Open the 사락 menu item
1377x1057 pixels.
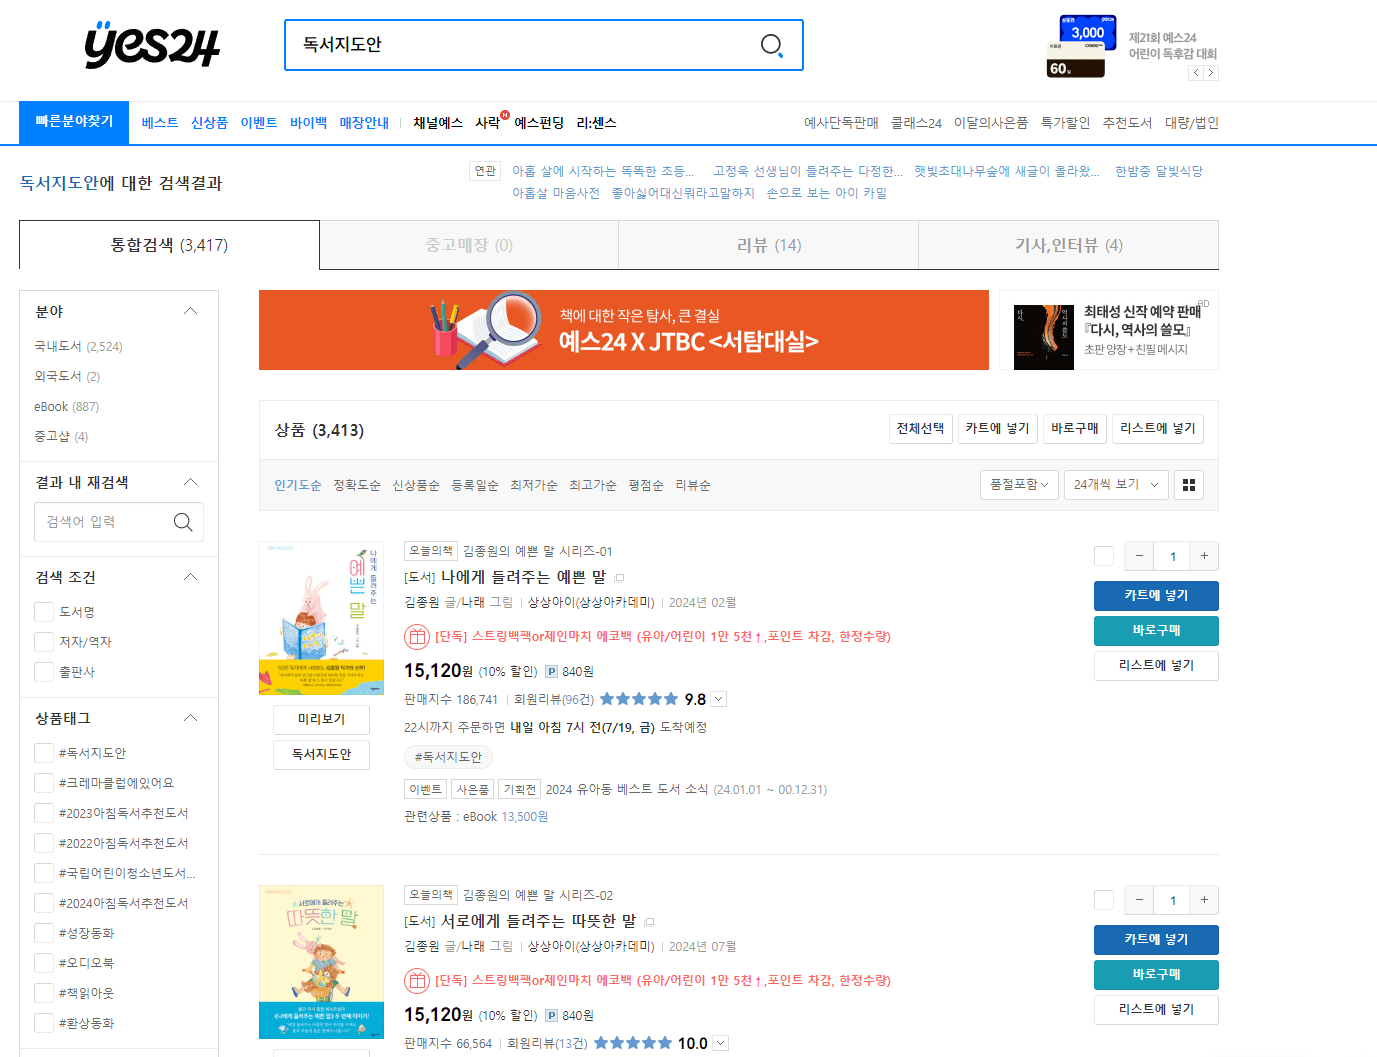(x=487, y=123)
